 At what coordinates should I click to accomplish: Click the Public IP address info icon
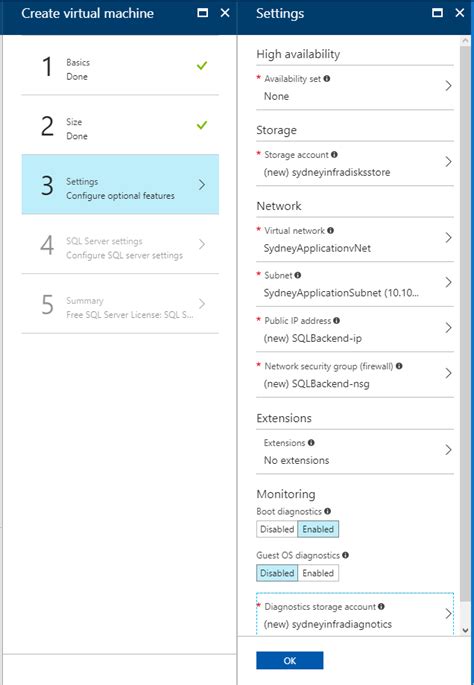(336, 320)
